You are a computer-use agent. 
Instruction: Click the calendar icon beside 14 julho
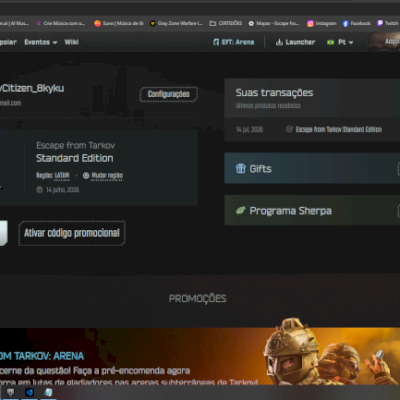point(39,190)
